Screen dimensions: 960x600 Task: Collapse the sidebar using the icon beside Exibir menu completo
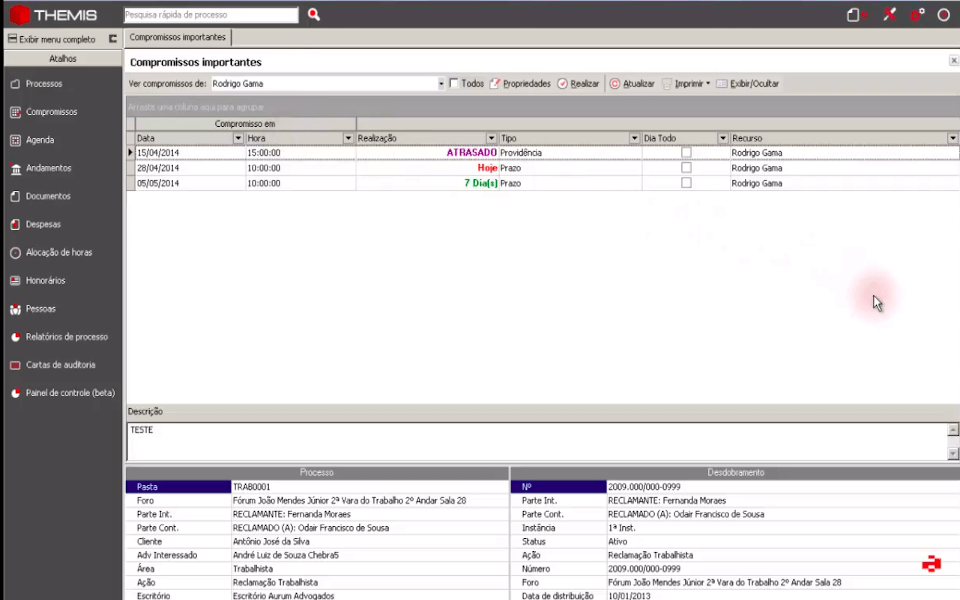pyautogui.click(x=113, y=39)
